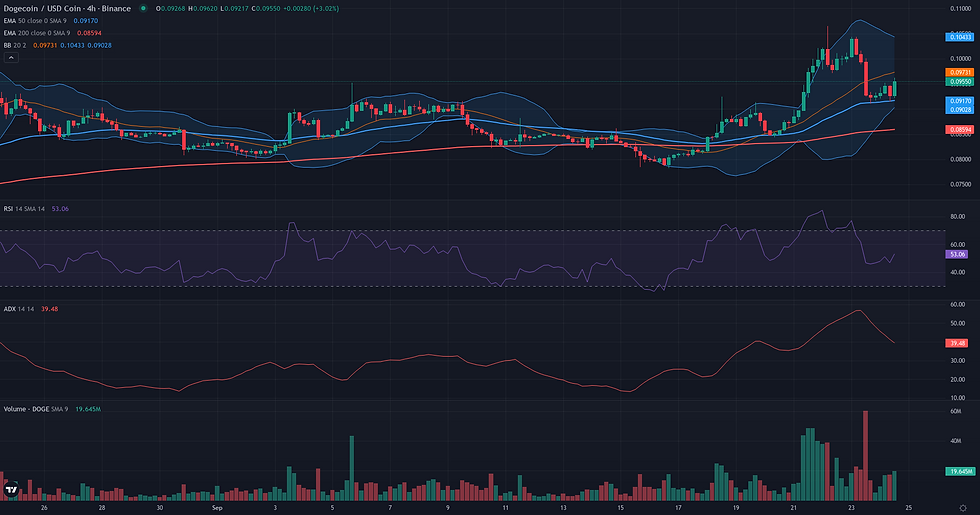Screen dimensions: 980x515
Task: Click the 5 date label on time axis
Action: (x=332, y=508)
